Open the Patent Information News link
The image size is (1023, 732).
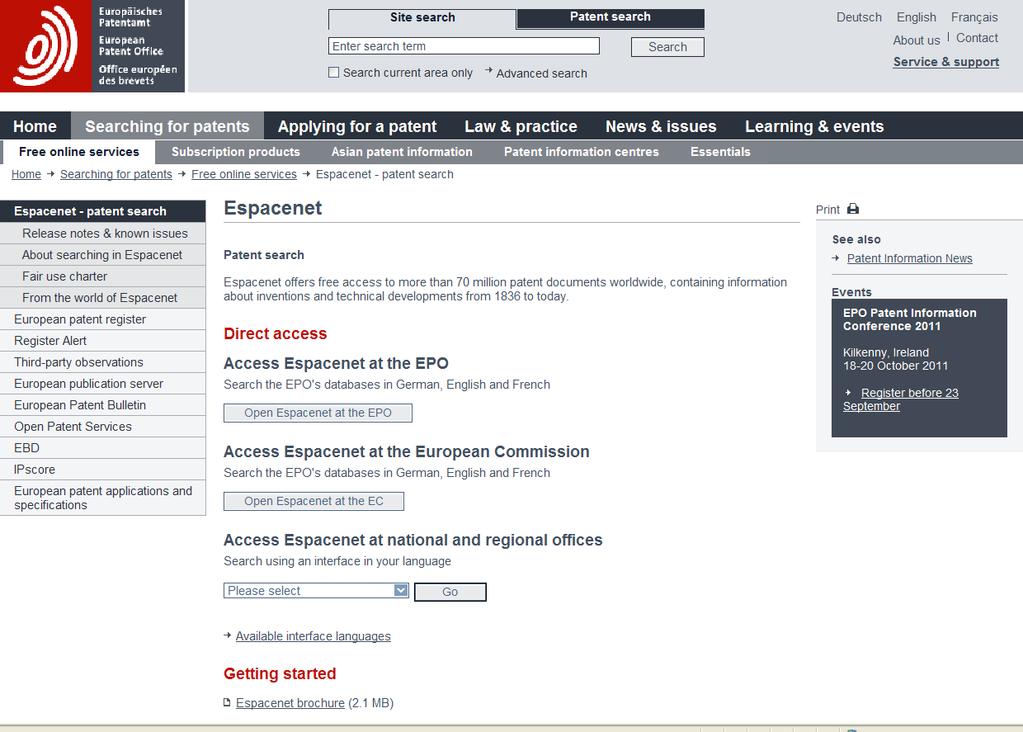pos(909,258)
